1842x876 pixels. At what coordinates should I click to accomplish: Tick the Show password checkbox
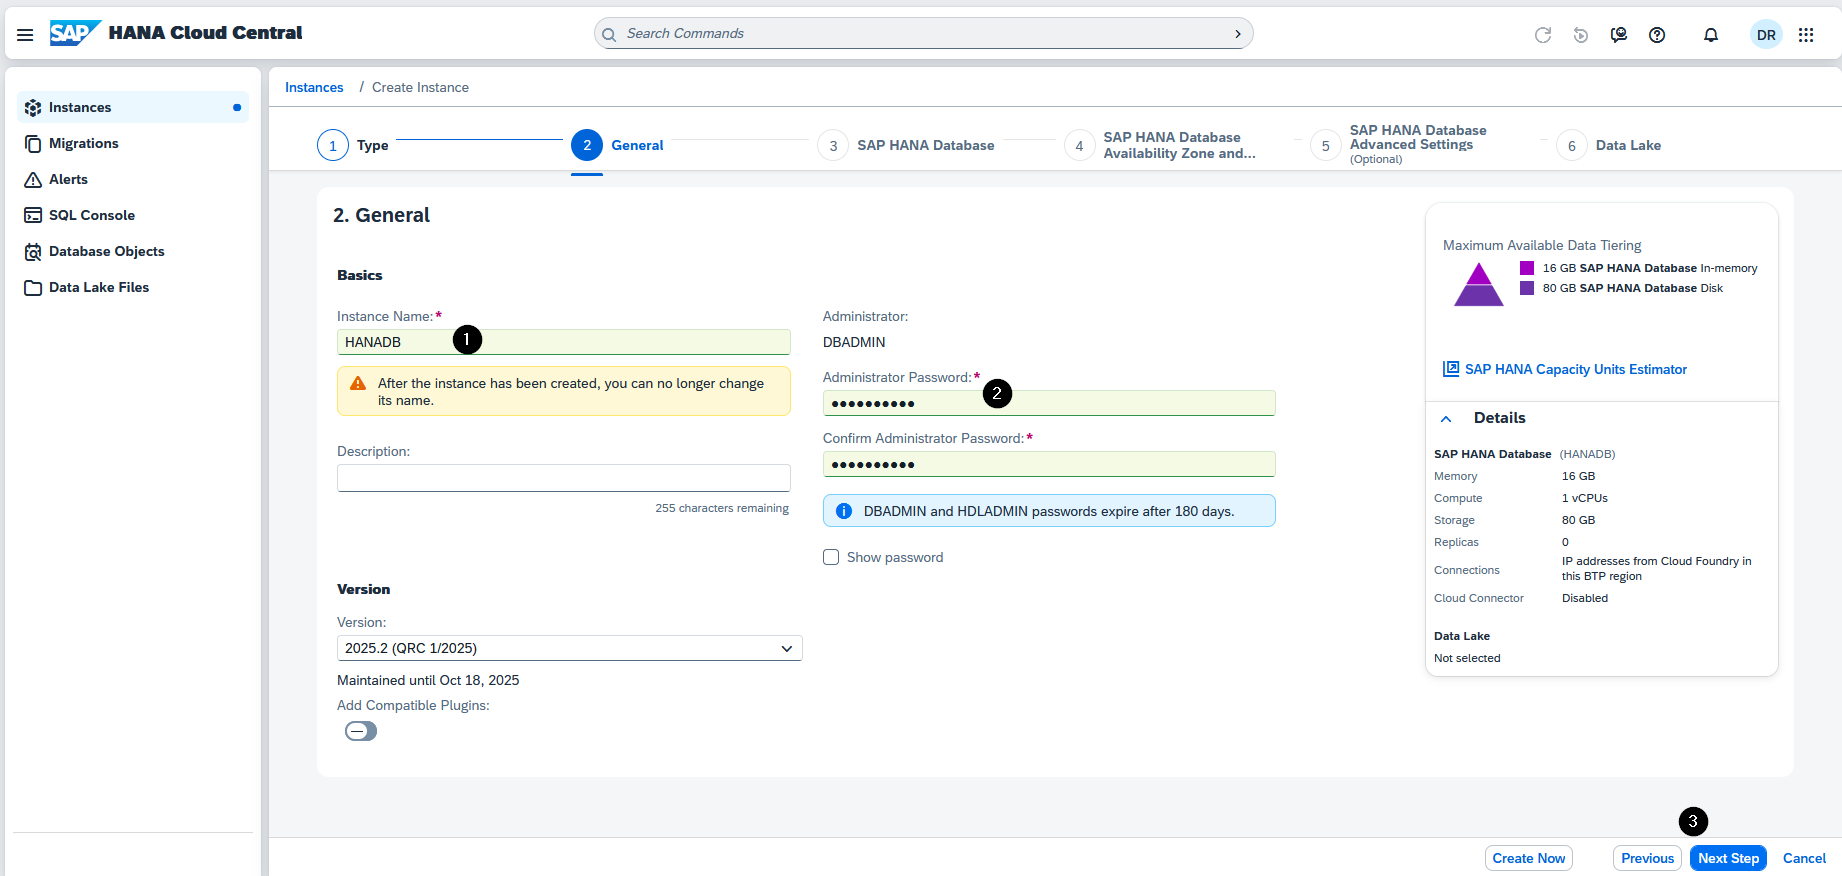831,557
